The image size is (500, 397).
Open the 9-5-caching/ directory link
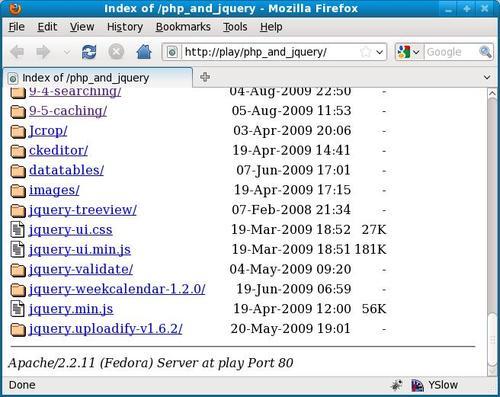point(68,111)
